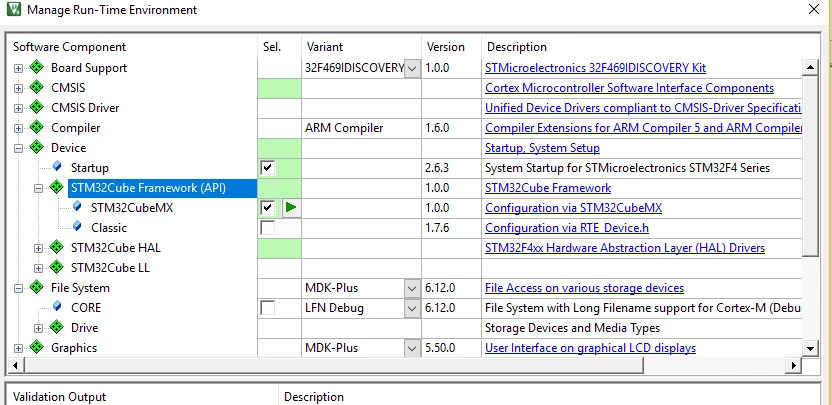
Task: Click the horizontal scrollbar left arrow
Action: (x=15, y=365)
